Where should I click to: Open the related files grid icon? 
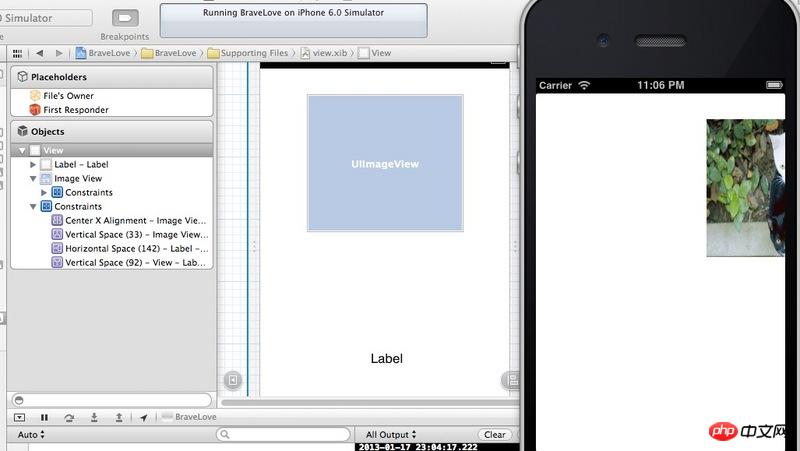click(17, 53)
